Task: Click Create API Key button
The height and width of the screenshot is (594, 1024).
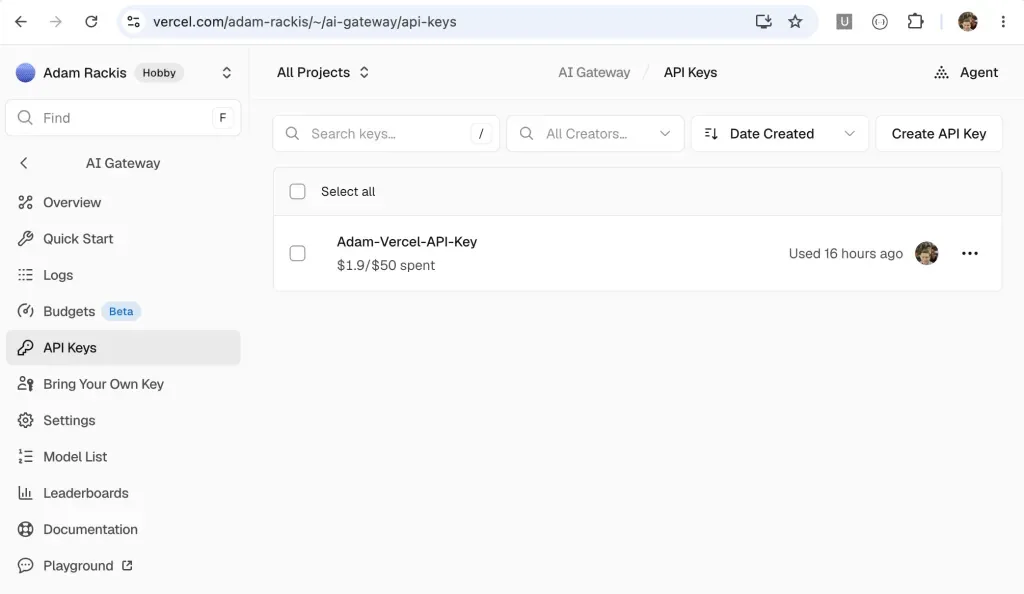Action: tap(938, 134)
